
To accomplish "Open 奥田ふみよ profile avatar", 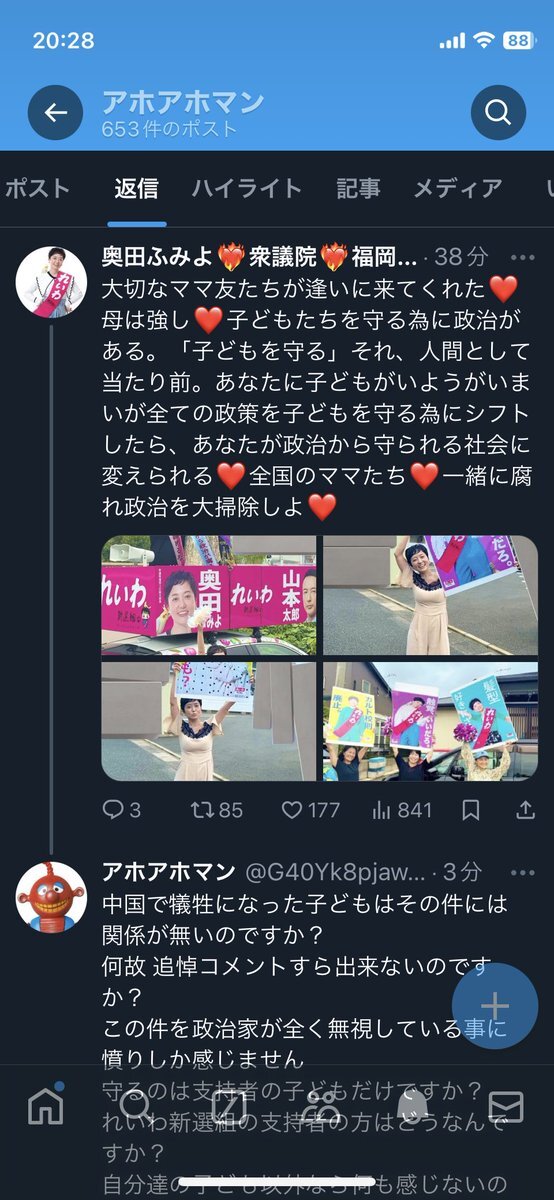I will tap(51, 281).
